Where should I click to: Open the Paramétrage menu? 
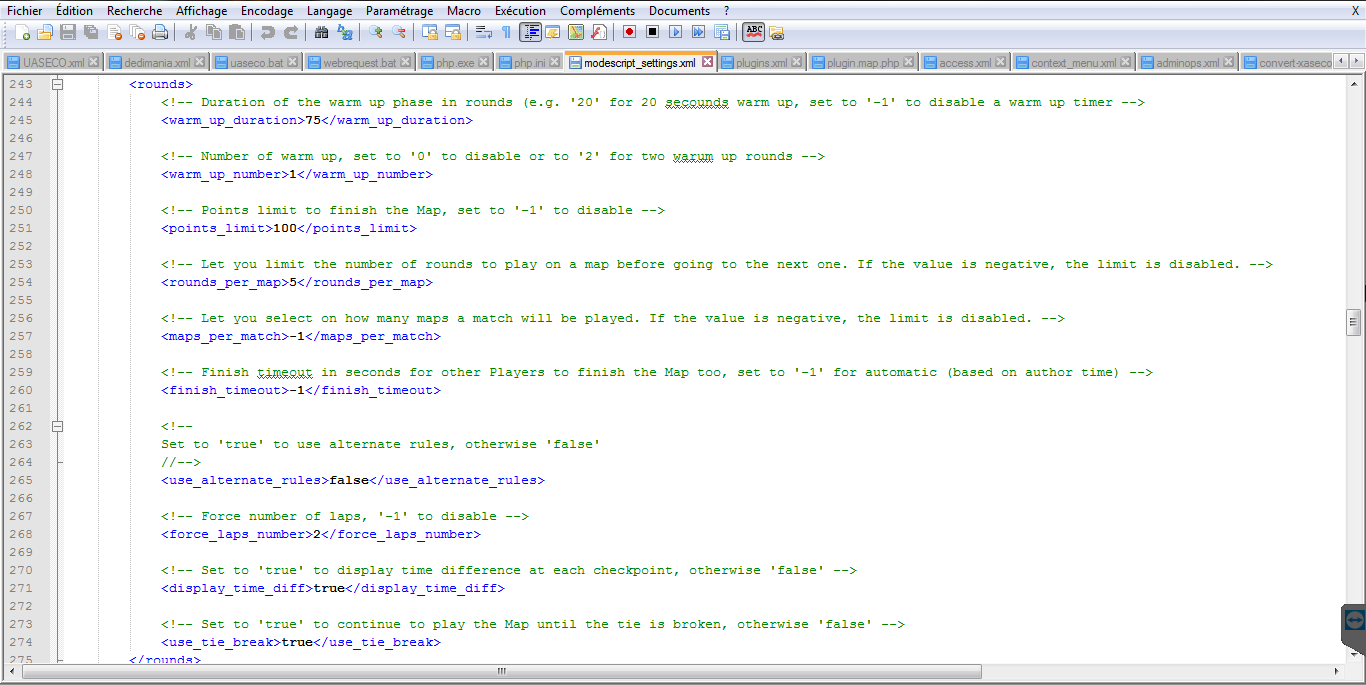click(x=400, y=10)
